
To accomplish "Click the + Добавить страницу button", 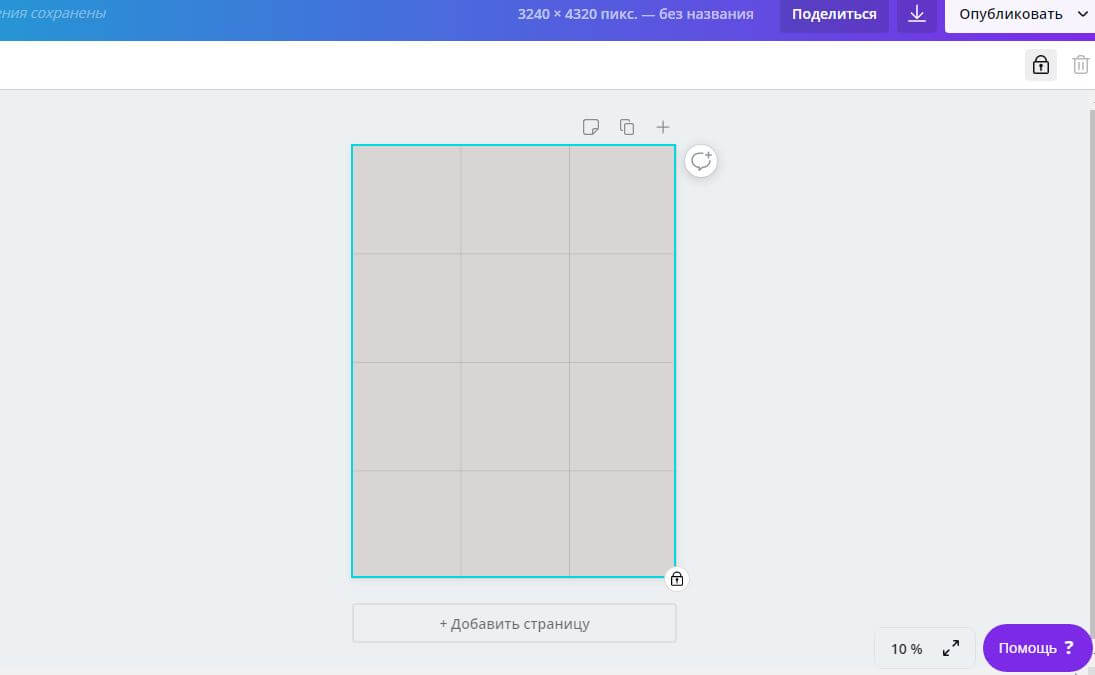I will tap(514, 623).
